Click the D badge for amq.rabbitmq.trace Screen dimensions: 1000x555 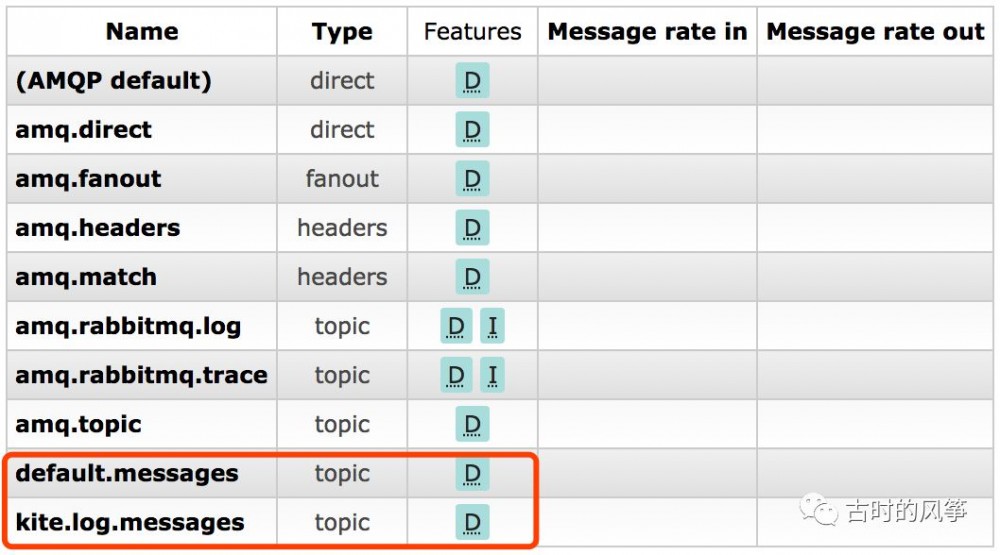coord(456,375)
